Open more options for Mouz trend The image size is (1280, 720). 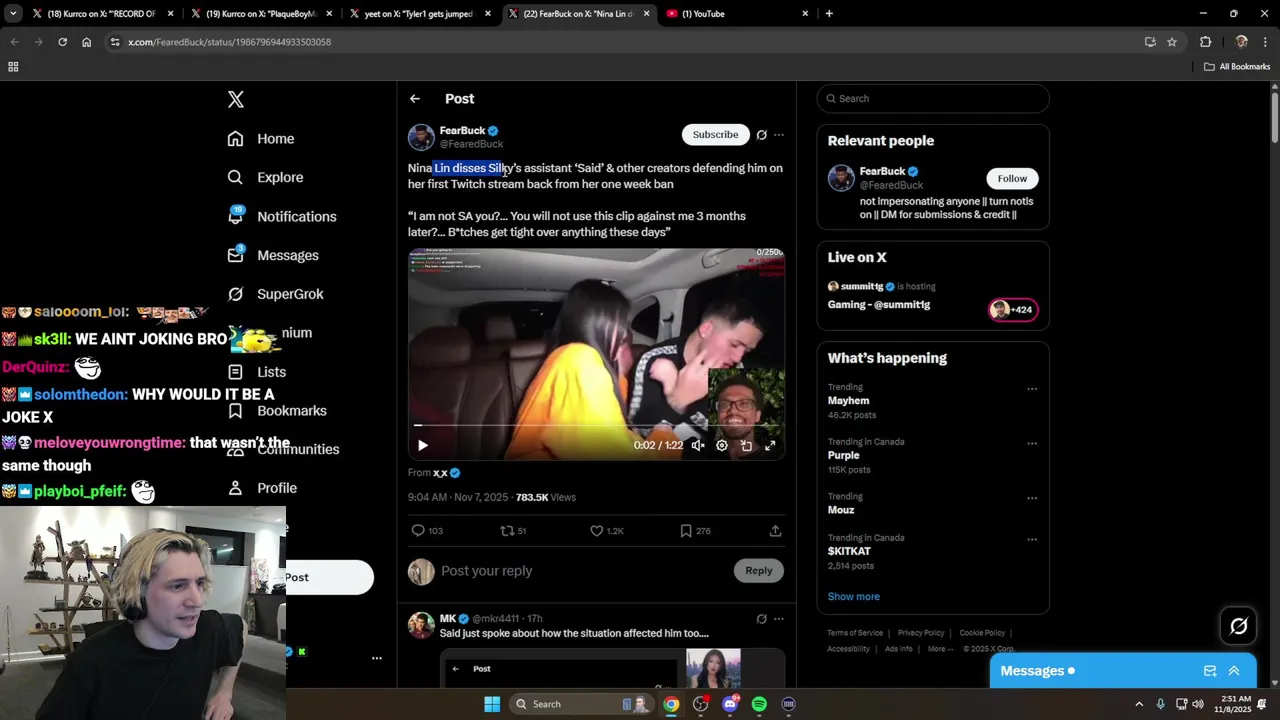tap(1032, 498)
